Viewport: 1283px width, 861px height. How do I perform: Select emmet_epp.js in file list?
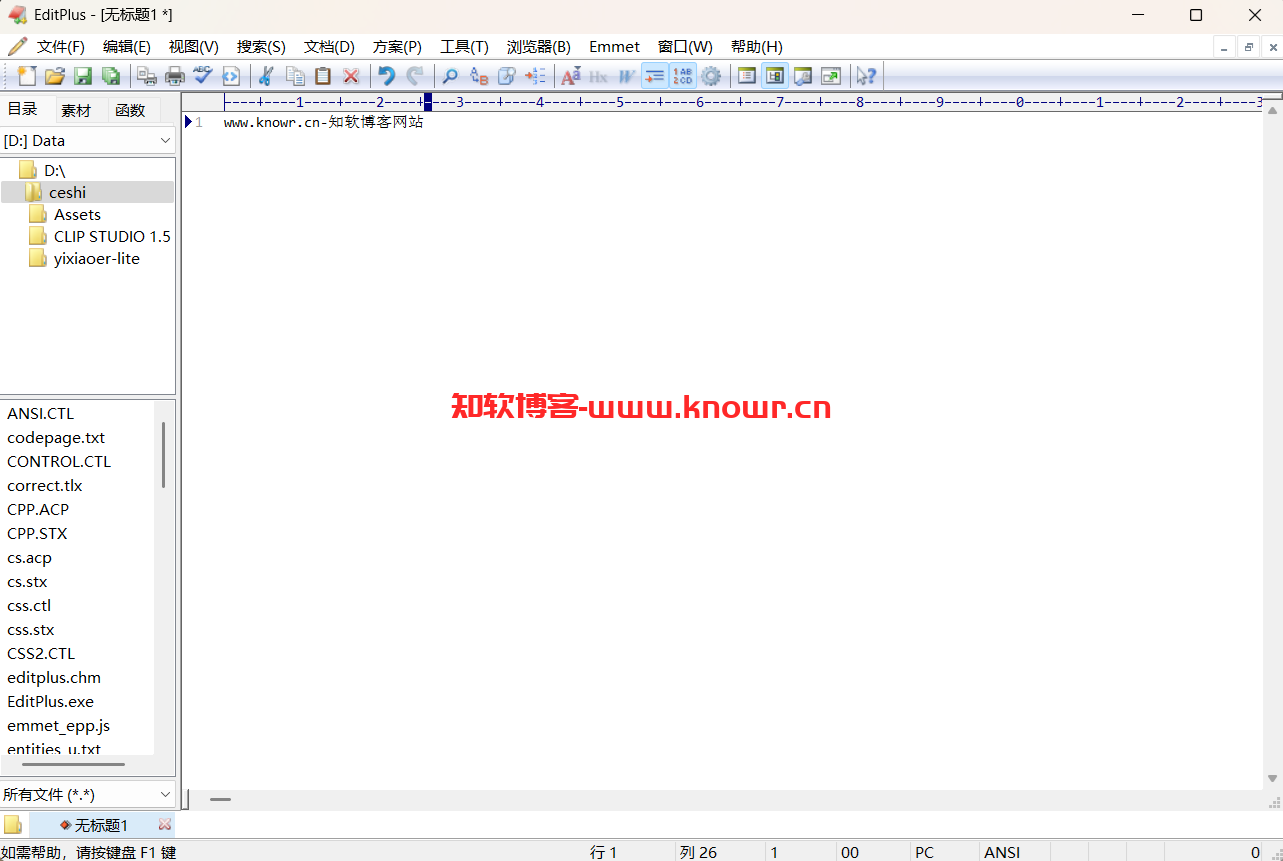click(58, 725)
